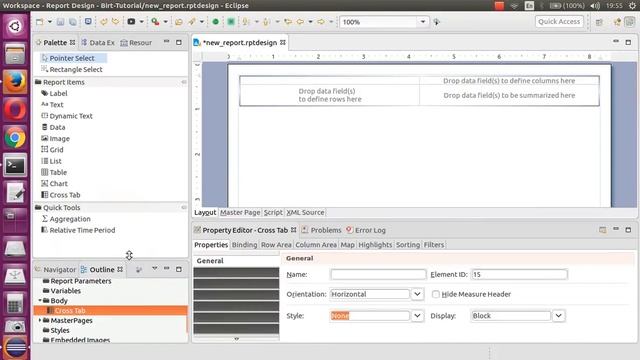Click the back navigation arrow in the toolbar
640x360 pixels.
(300, 22)
